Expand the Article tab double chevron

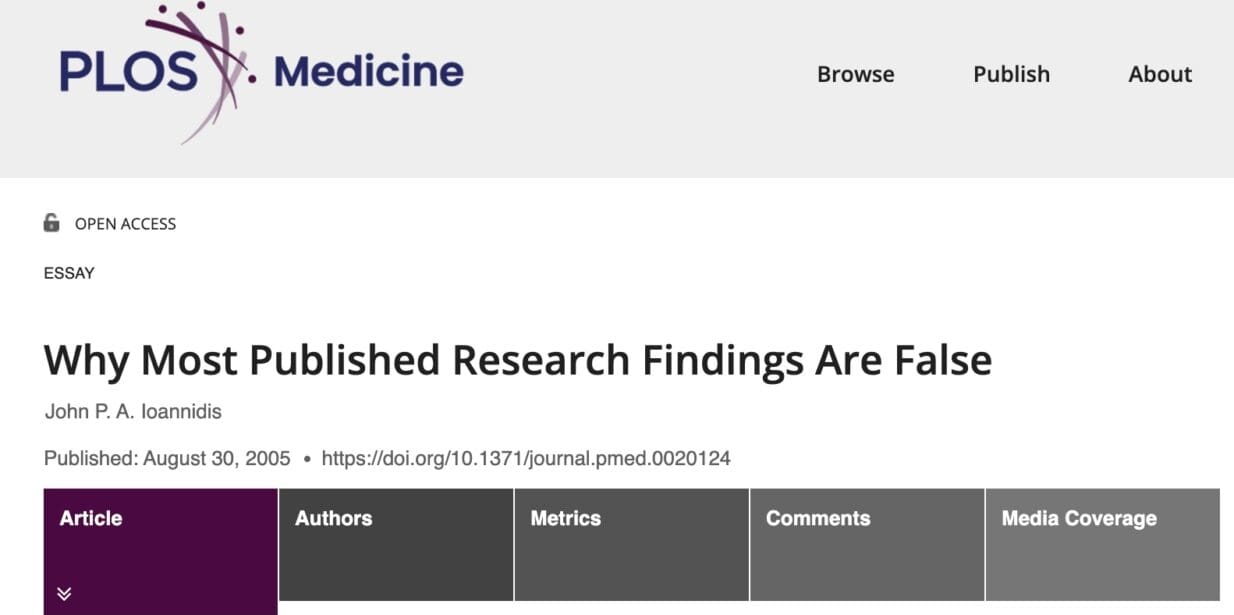click(64, 594)
